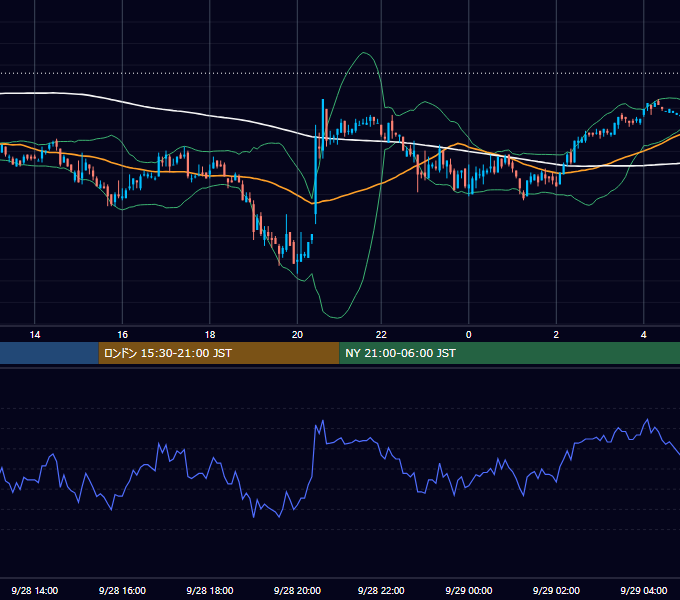Click the hour label 20 on price chart axis
This screenshot has height=600, width=680.
(297, 334)
